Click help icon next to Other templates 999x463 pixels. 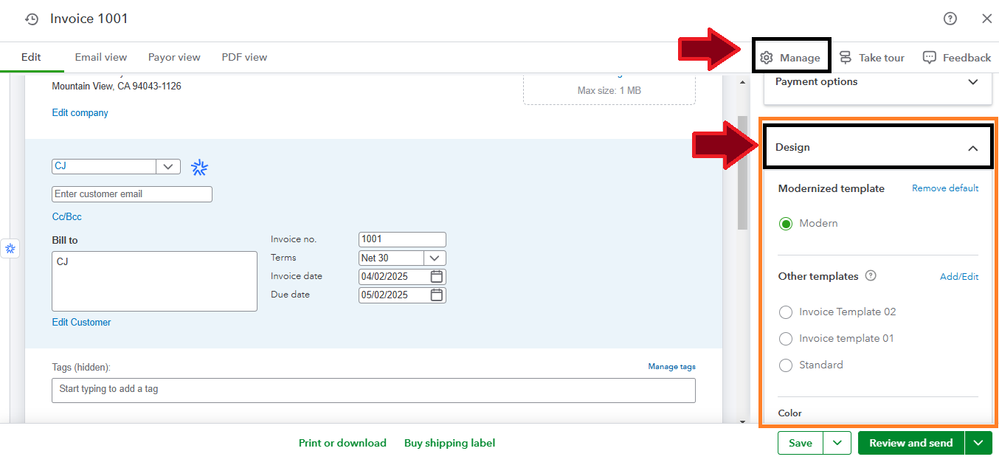click(x=872, y=276)
